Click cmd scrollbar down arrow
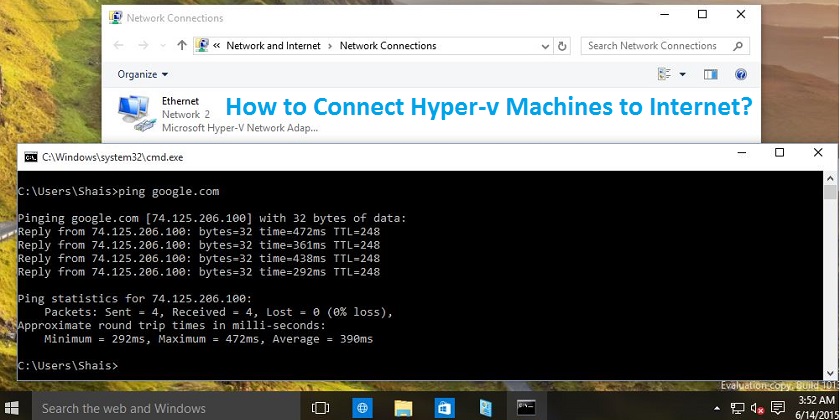This screenshot has width=840, height=420. pos(830,373)
